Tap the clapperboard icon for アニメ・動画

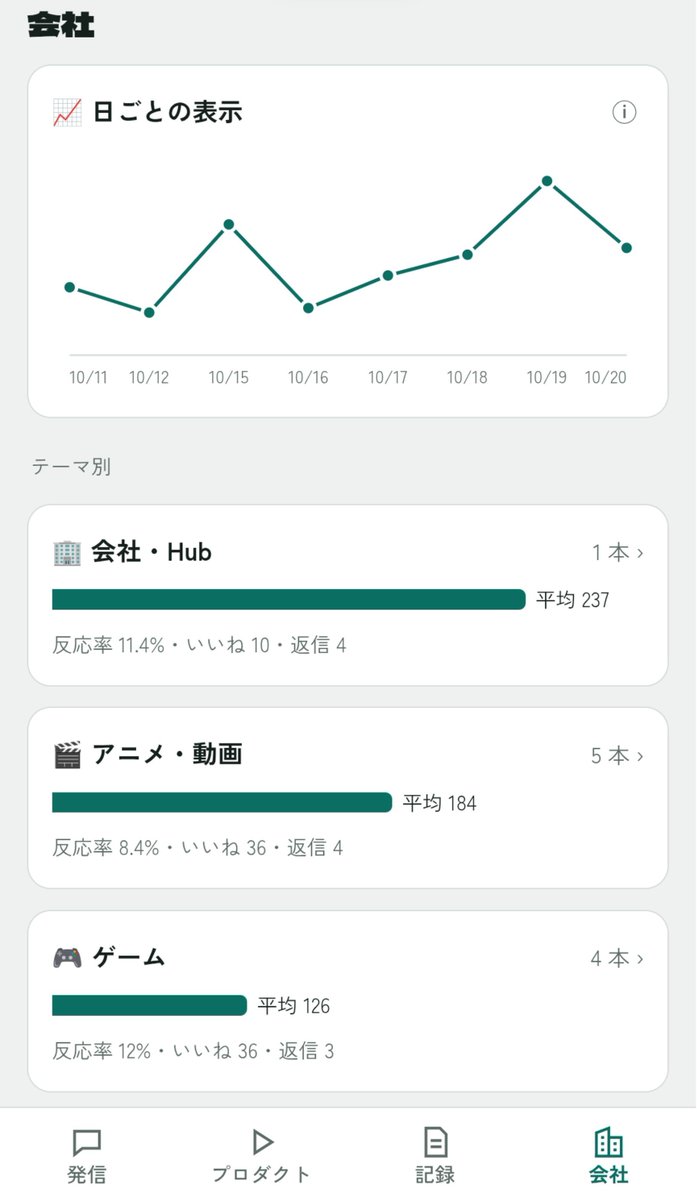coord(66,755)
